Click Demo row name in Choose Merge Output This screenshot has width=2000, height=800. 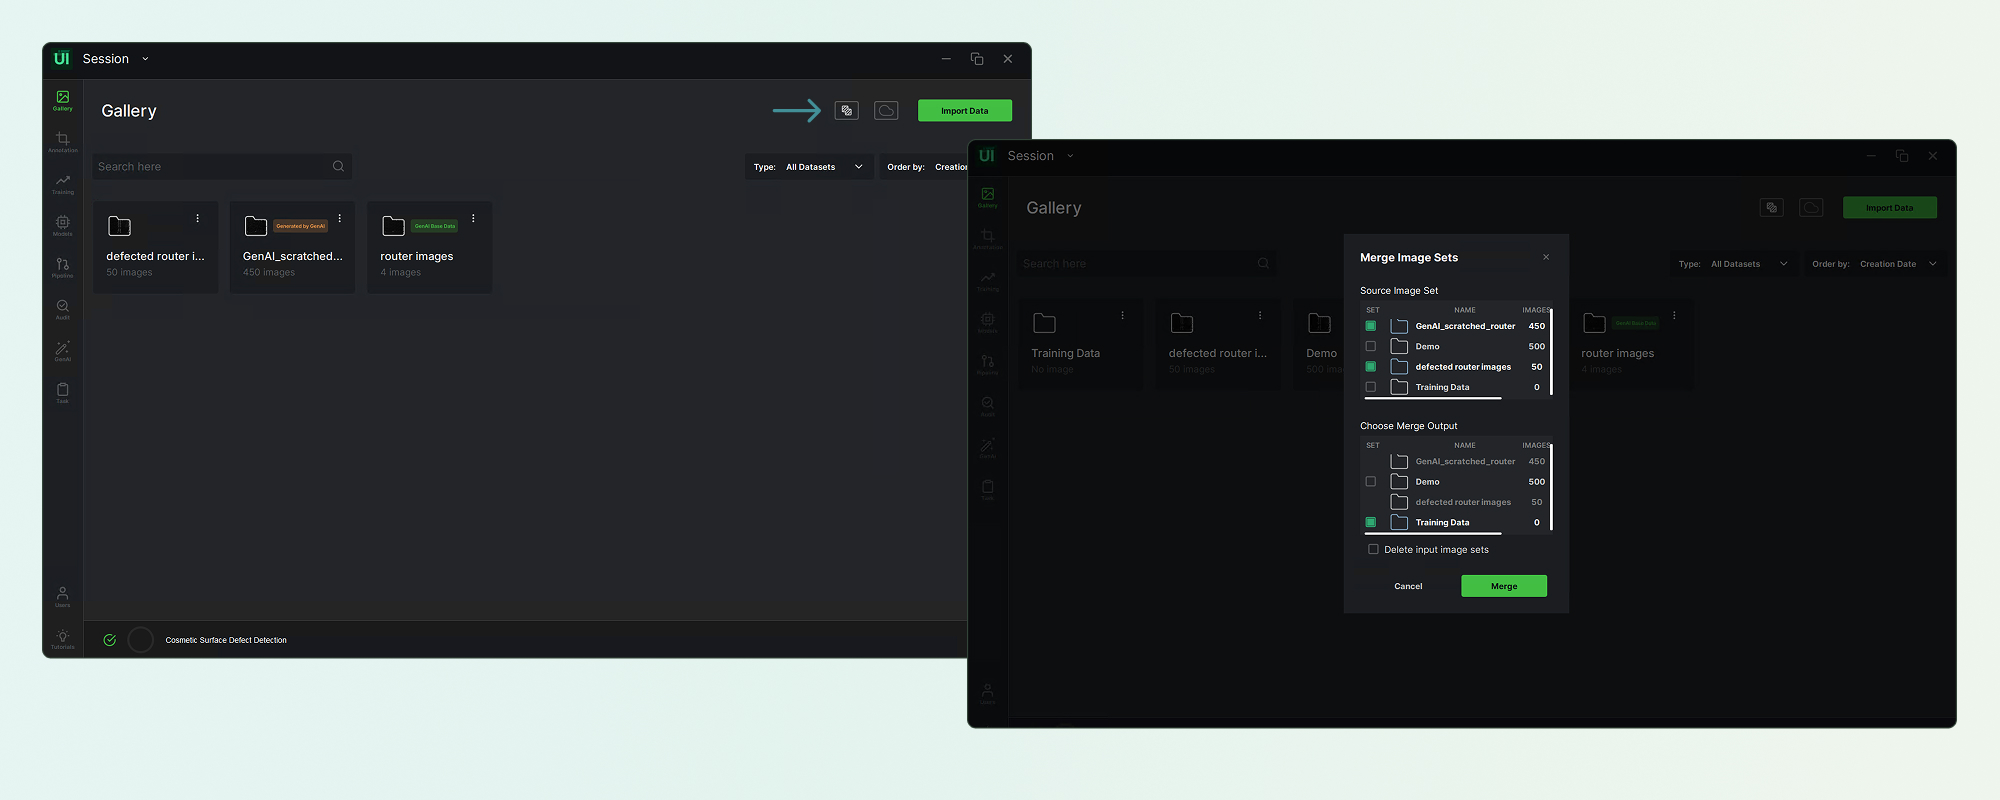[x=1427, y=482]
